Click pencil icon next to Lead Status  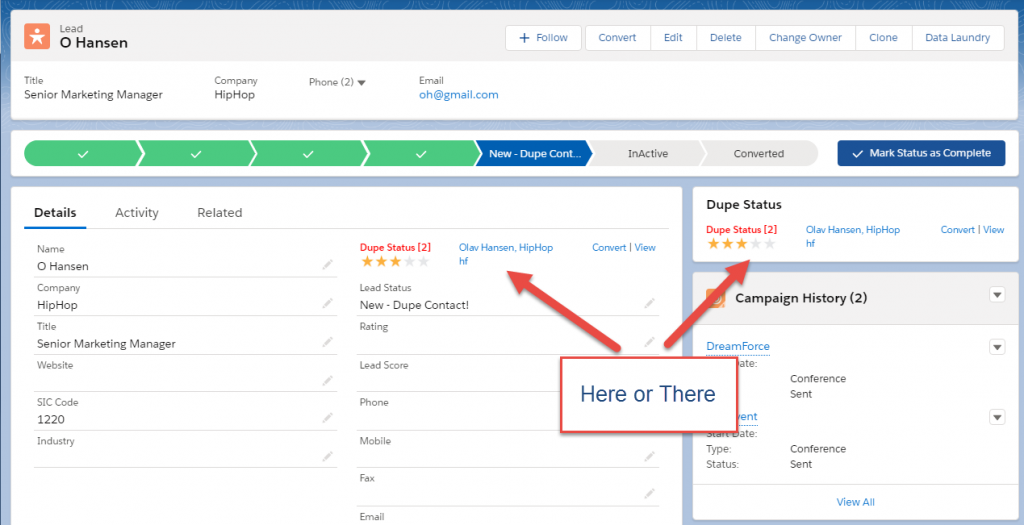tap(649, 303)
